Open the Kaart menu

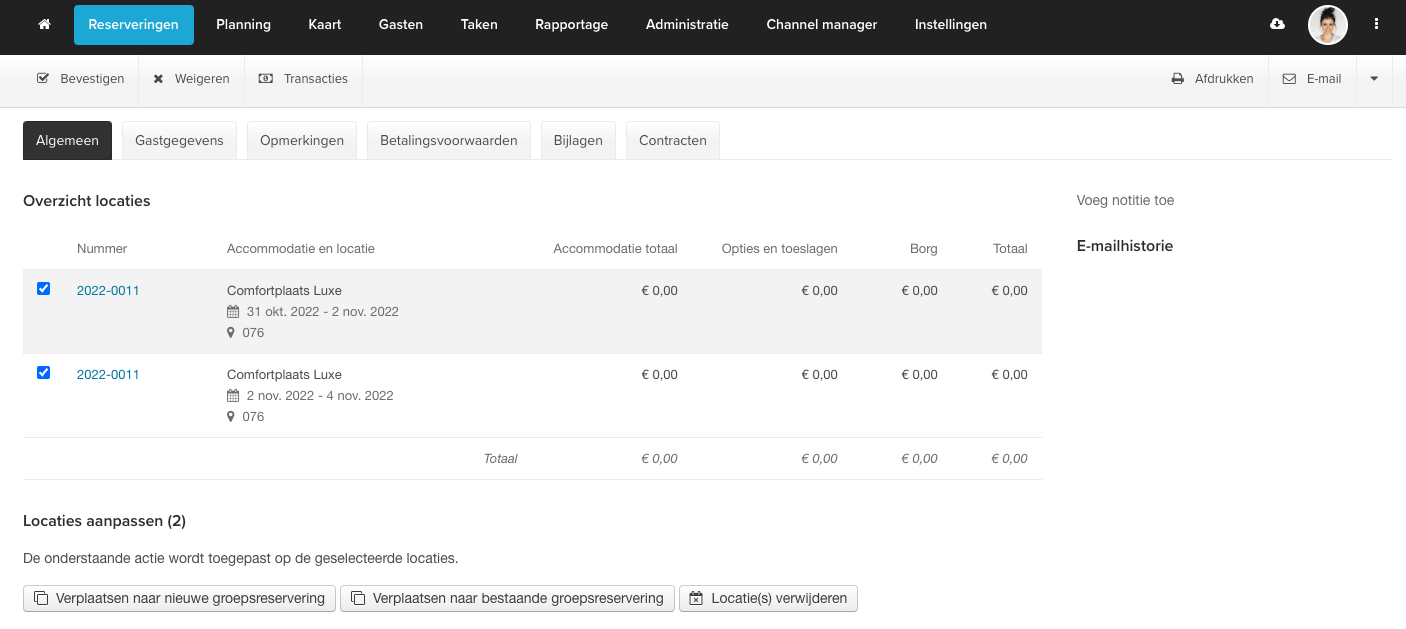(x=325, y=25)
